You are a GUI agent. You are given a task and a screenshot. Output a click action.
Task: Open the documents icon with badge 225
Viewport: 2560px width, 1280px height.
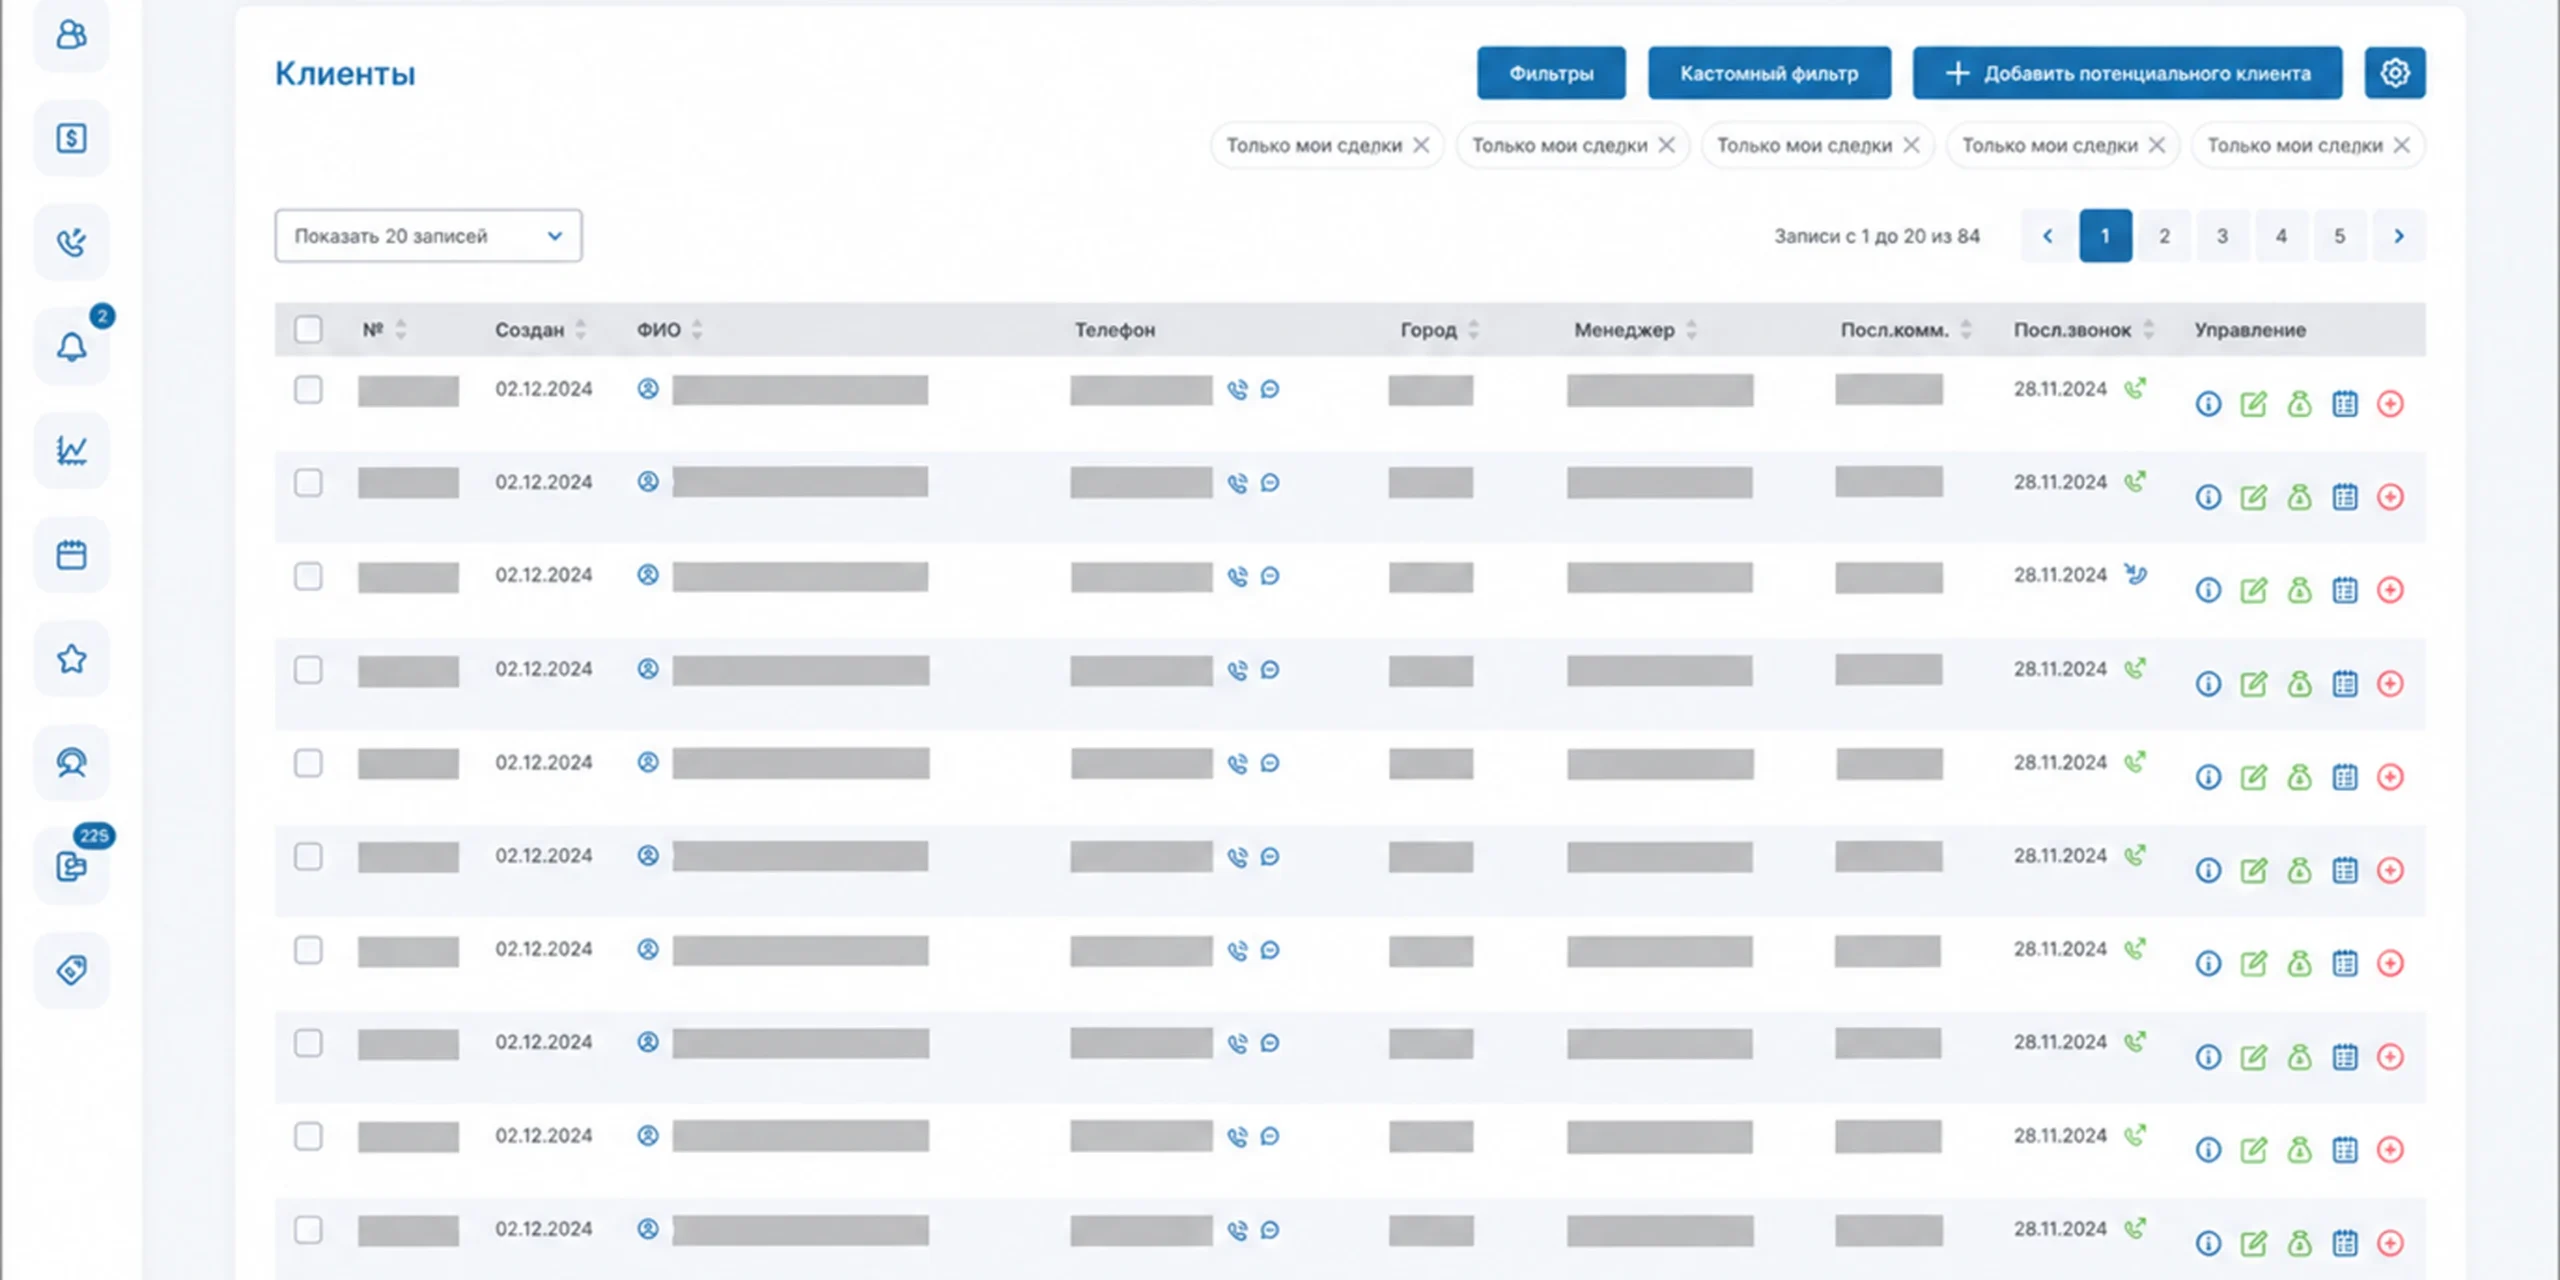coord(71,866)
